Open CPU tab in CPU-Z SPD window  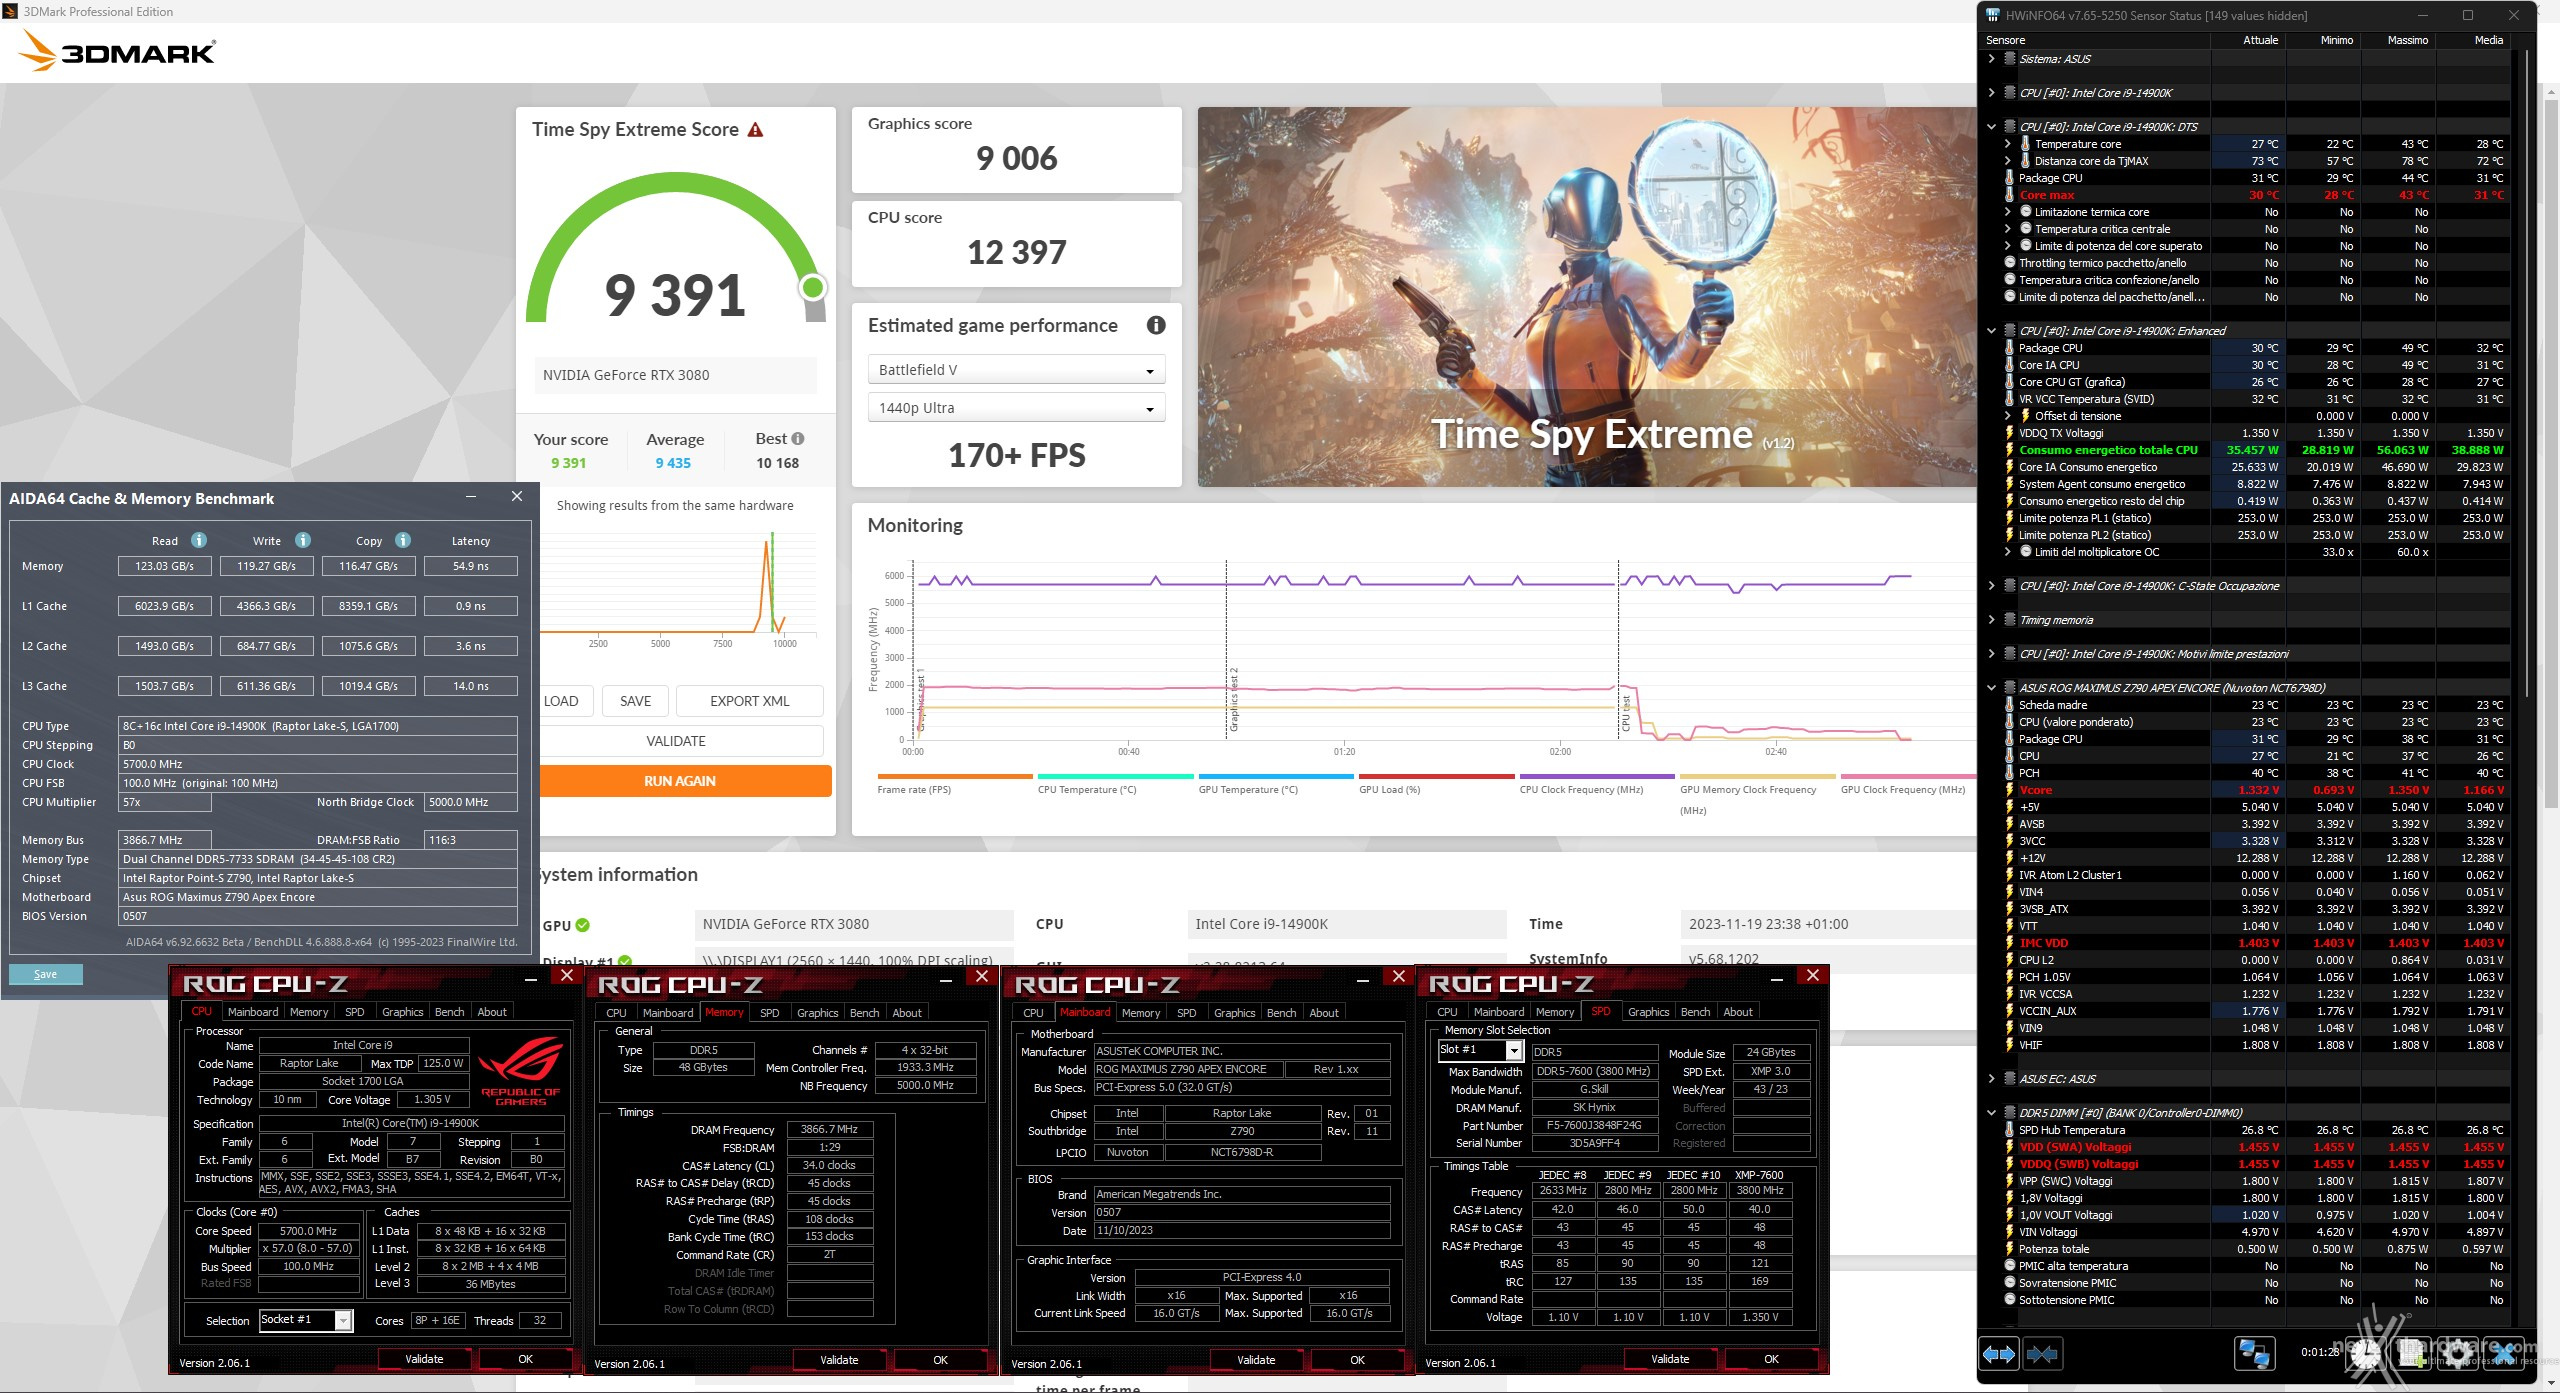[x=1446, y=1012]
